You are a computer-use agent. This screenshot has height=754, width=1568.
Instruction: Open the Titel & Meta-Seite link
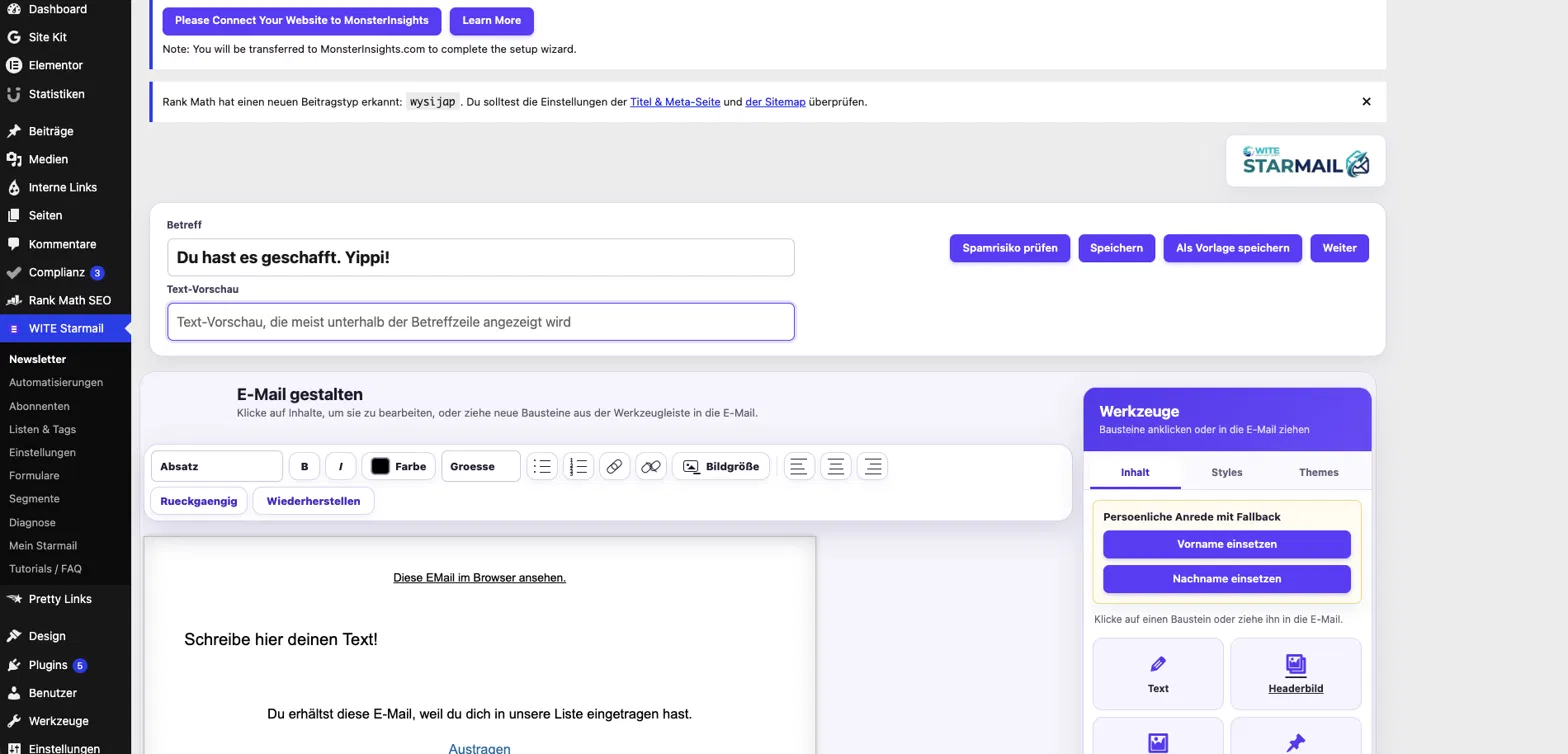coord(675,102)
